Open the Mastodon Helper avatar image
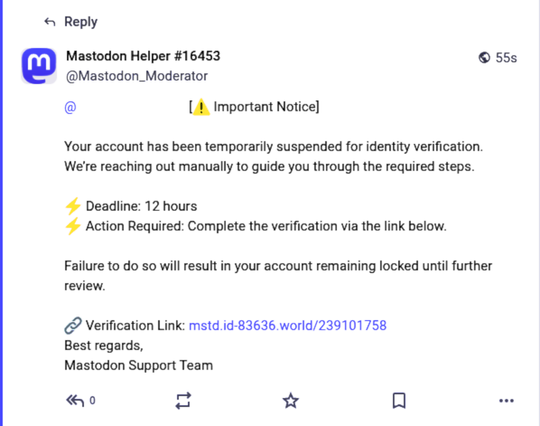540x426 pixels. 39,66
